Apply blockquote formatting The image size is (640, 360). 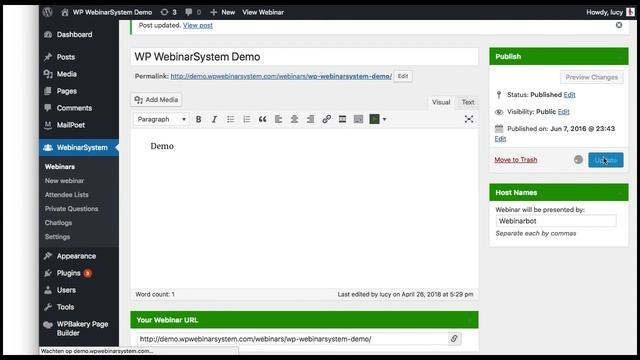[x=262, y=119]
